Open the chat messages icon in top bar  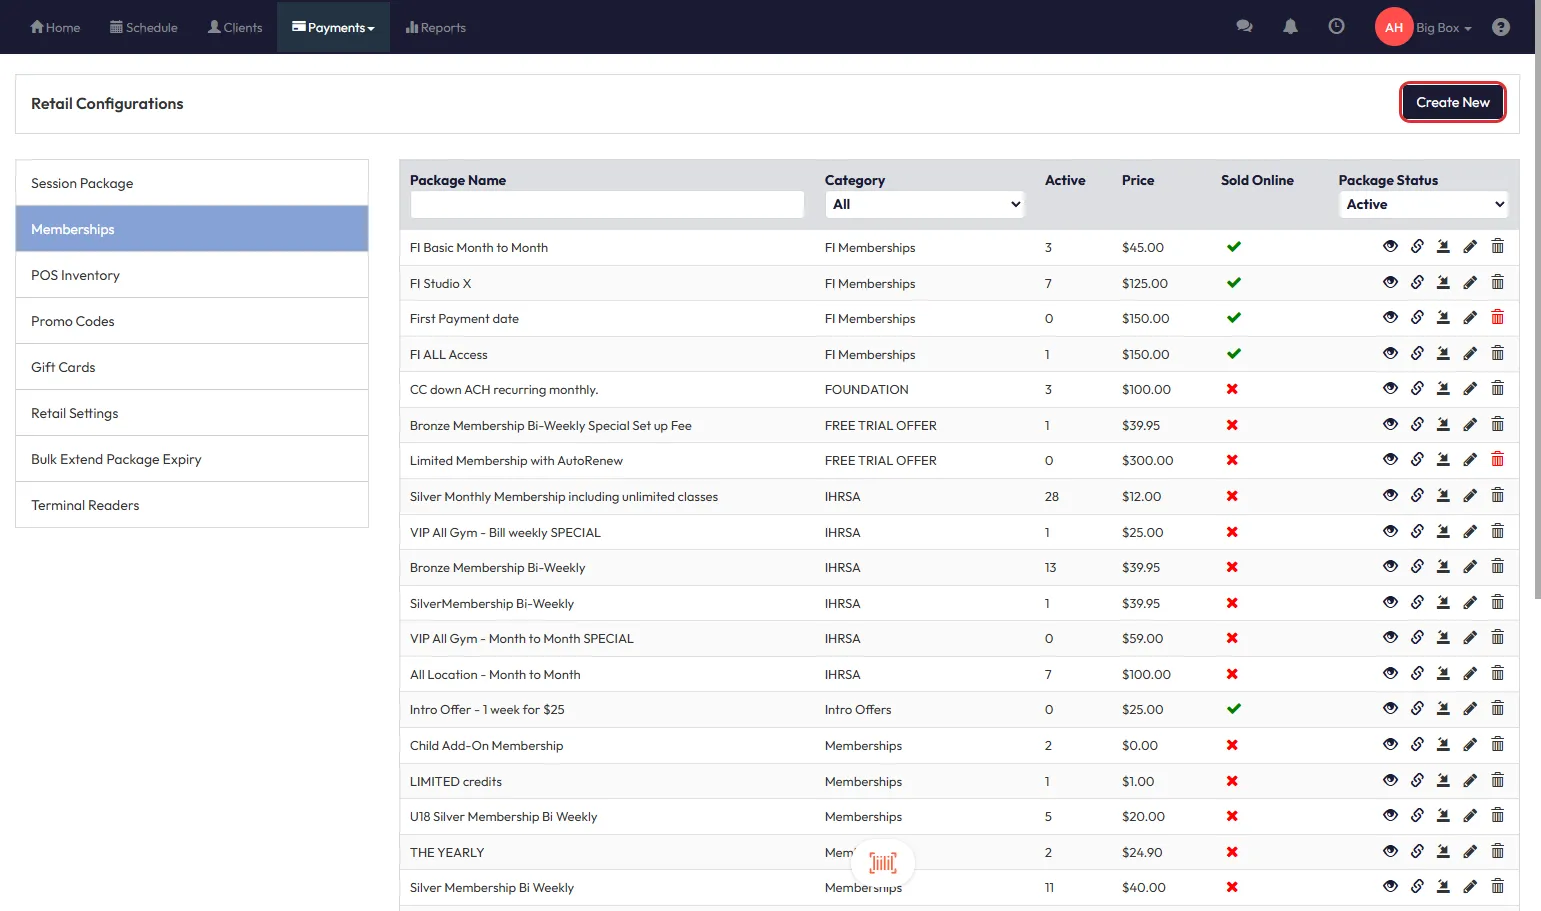[x=1244, y=27]
